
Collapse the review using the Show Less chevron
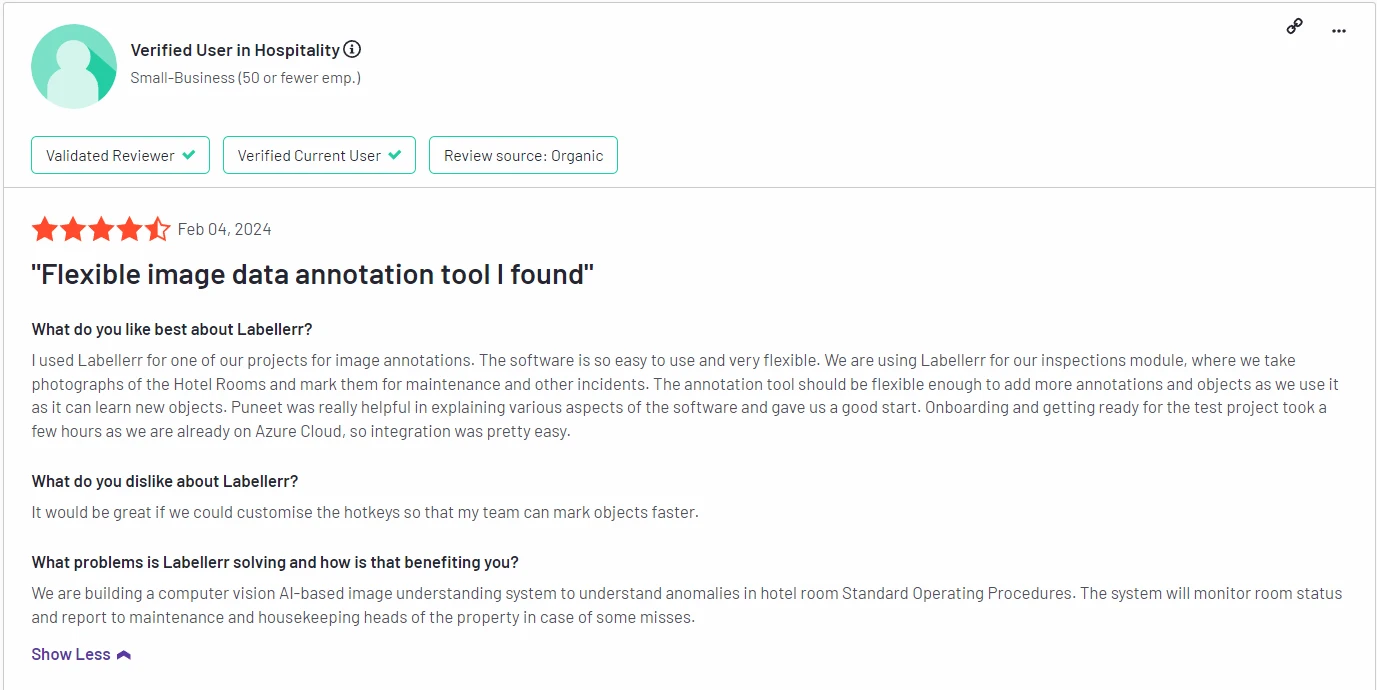pos(124,655)
